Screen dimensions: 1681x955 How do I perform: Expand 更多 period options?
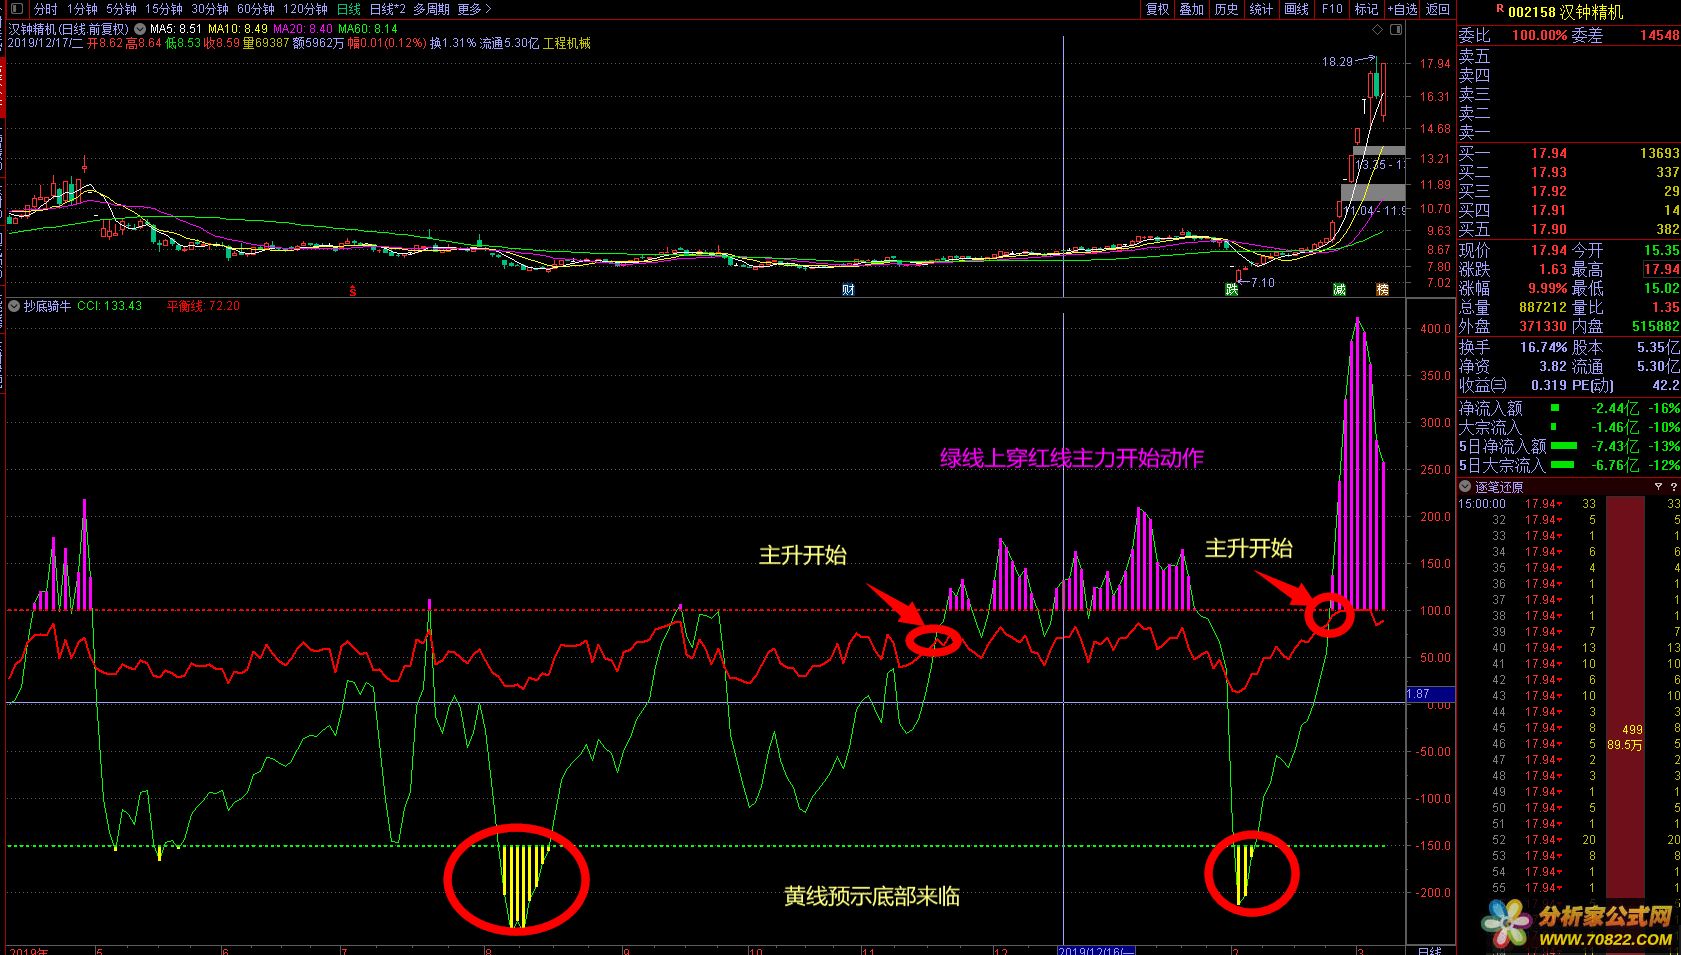click(474, 9)
